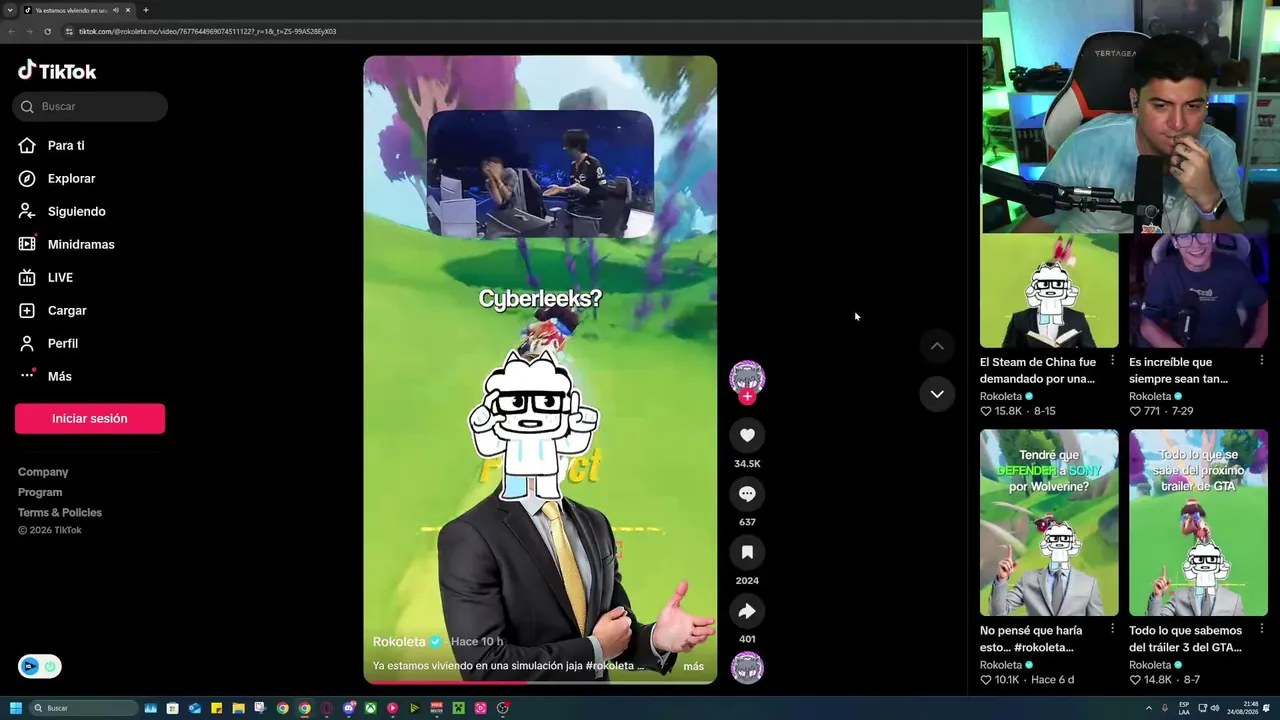Like the video showing 771 likes
Image resolution: width=1280 pixels, height=720 pixels.
[1135, 411]
